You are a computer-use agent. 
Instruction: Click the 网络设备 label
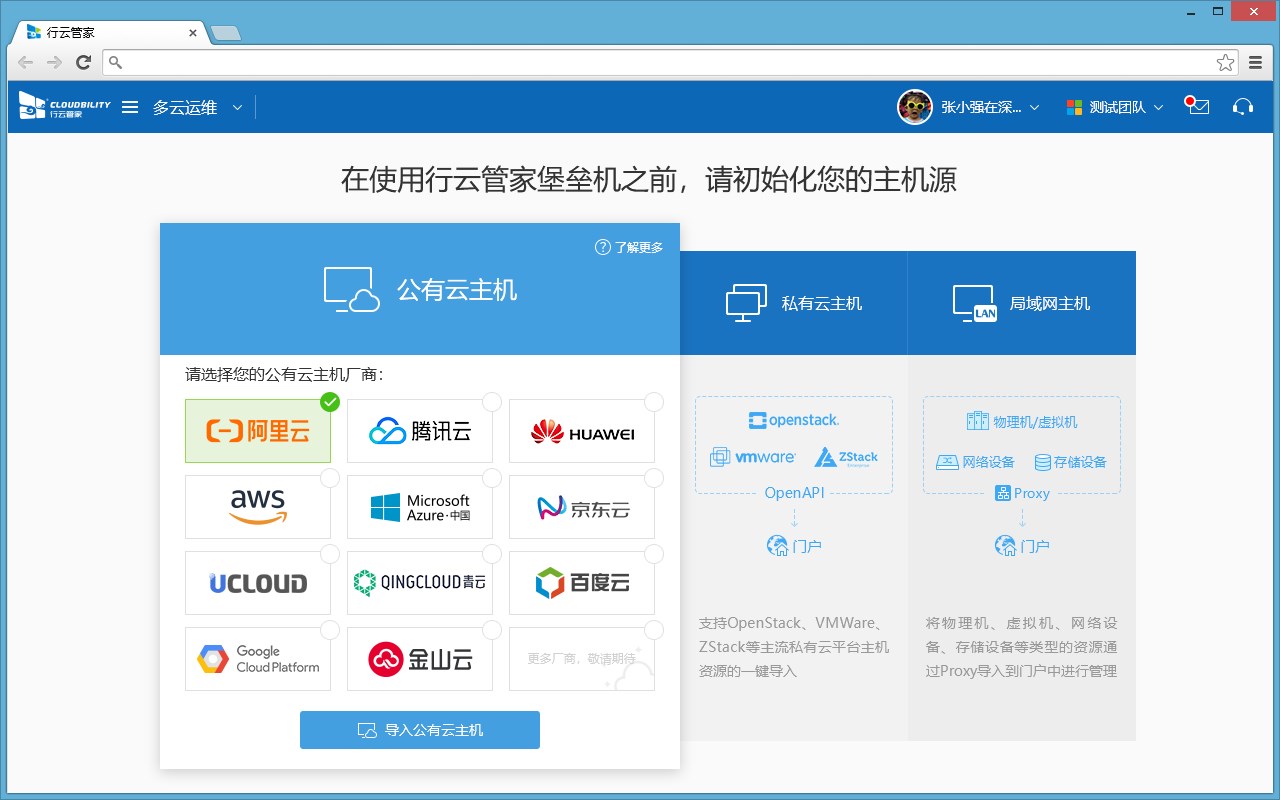click(988, 462)
